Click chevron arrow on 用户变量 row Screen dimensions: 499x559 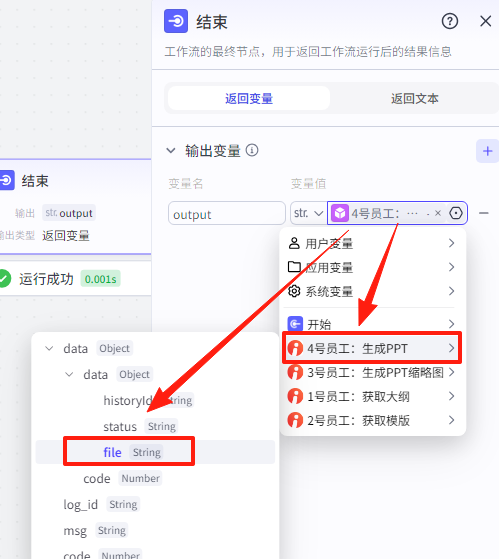click(451, 243)
